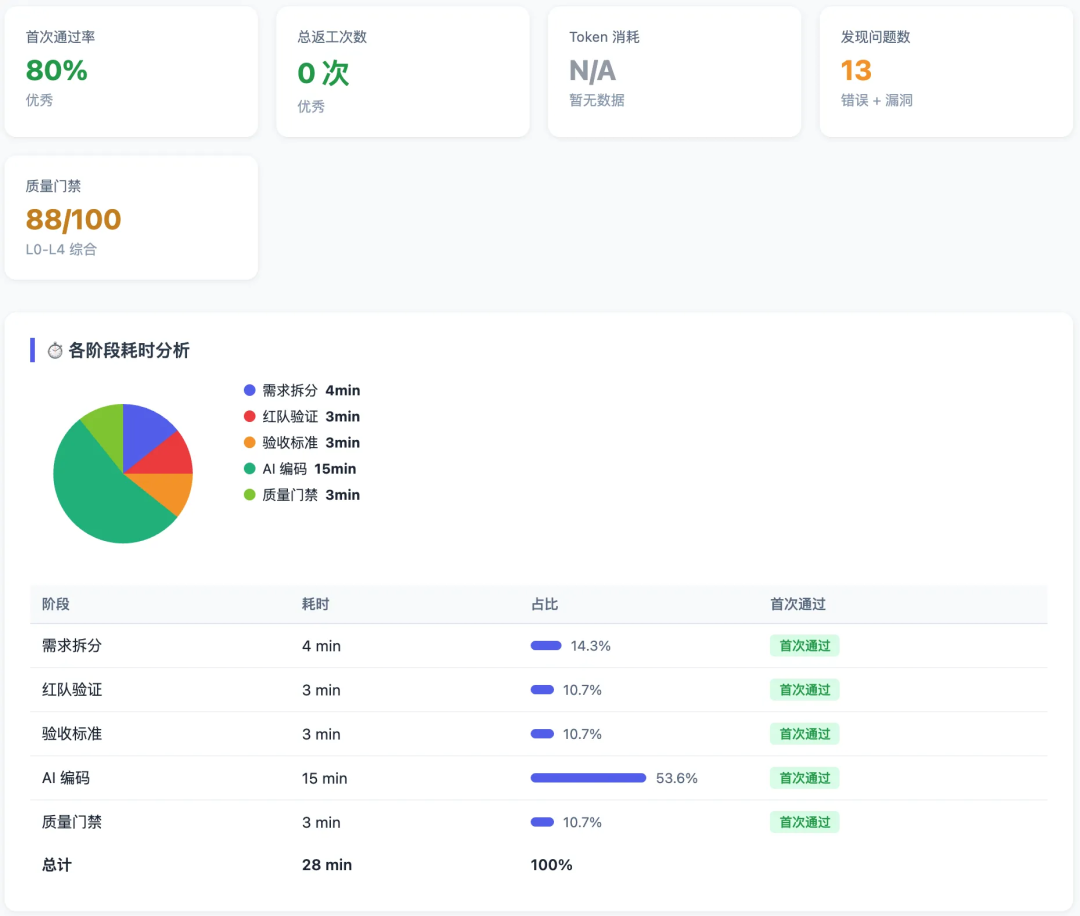Open the Token 消耗 N/A card
Viewport: 1080px width, 916px height.
674,72
